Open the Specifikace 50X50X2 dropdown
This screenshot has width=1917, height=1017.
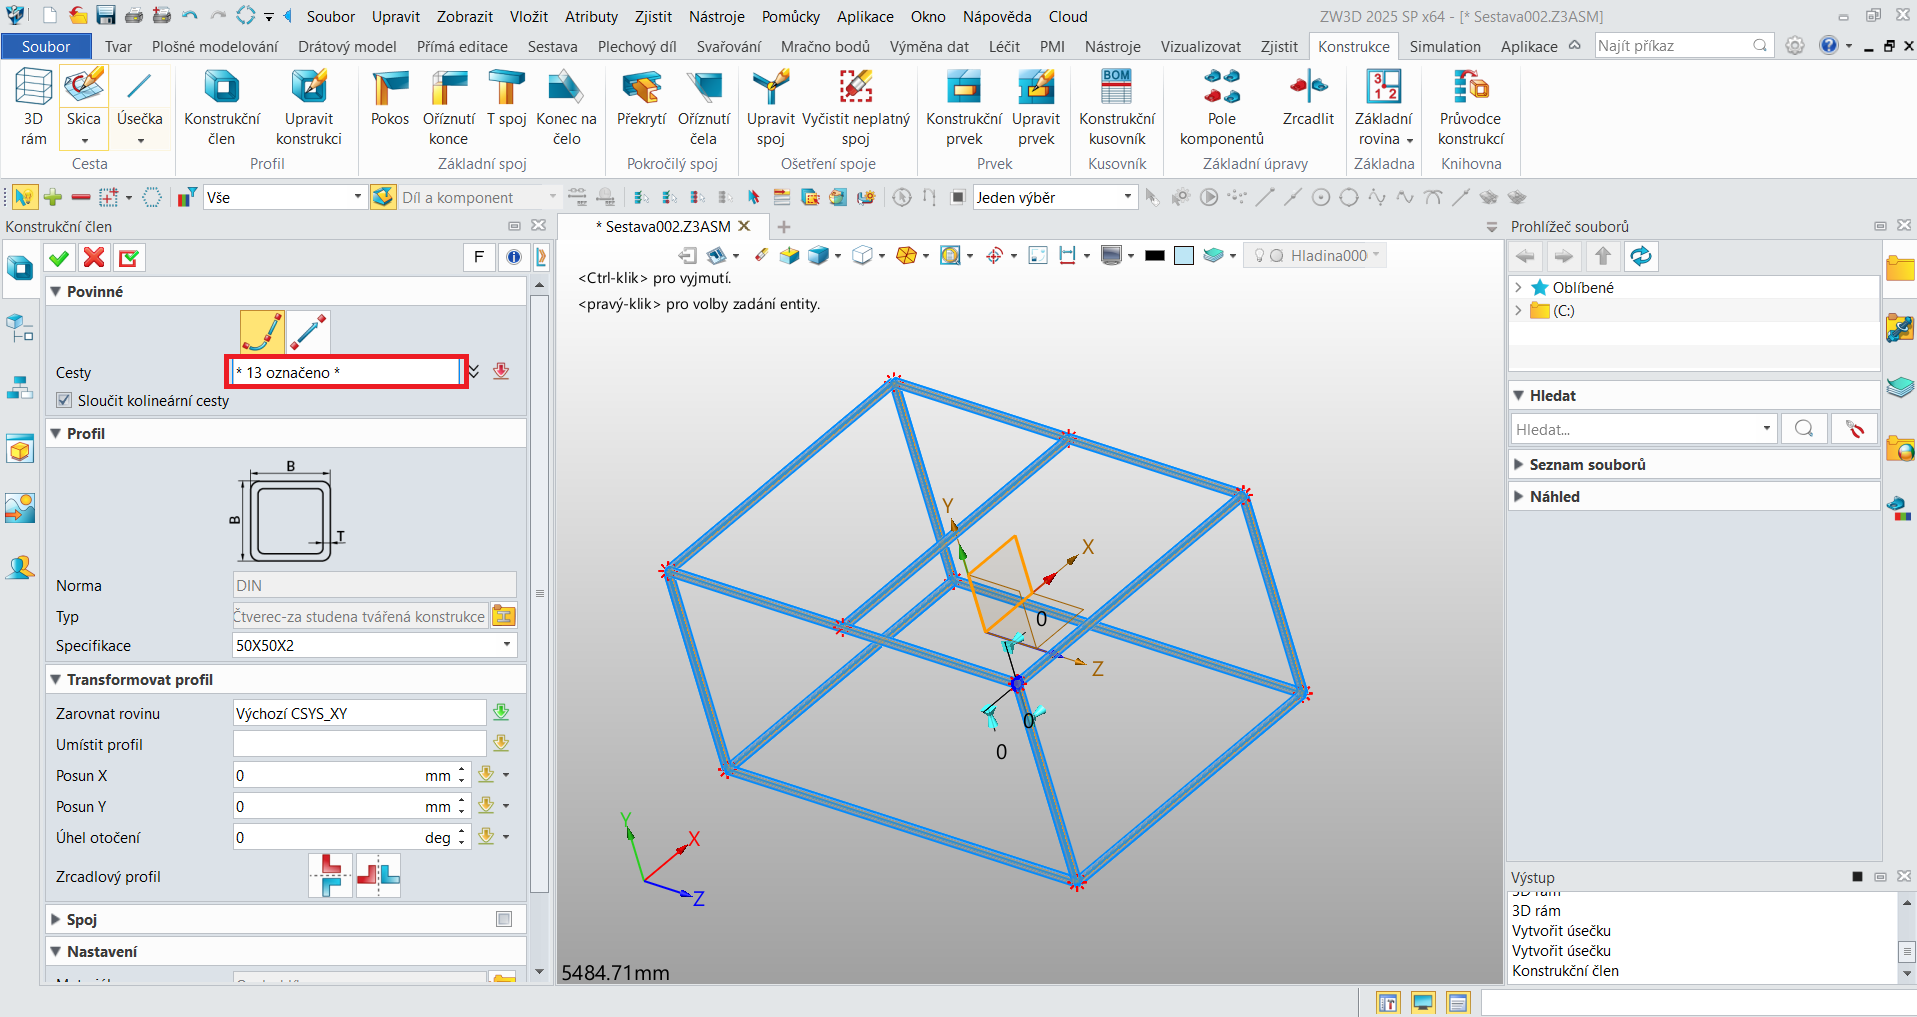[507, 645]
